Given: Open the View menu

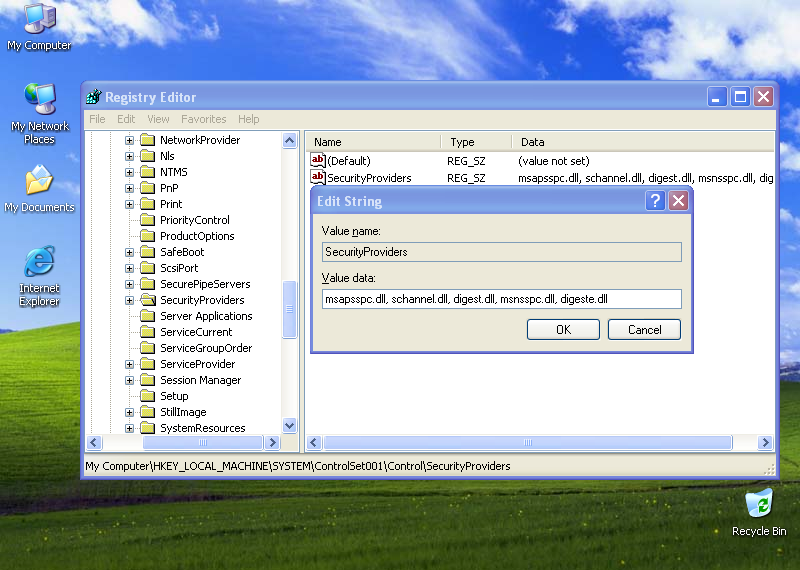Looking at the screenshot, I should pos(158,119).
